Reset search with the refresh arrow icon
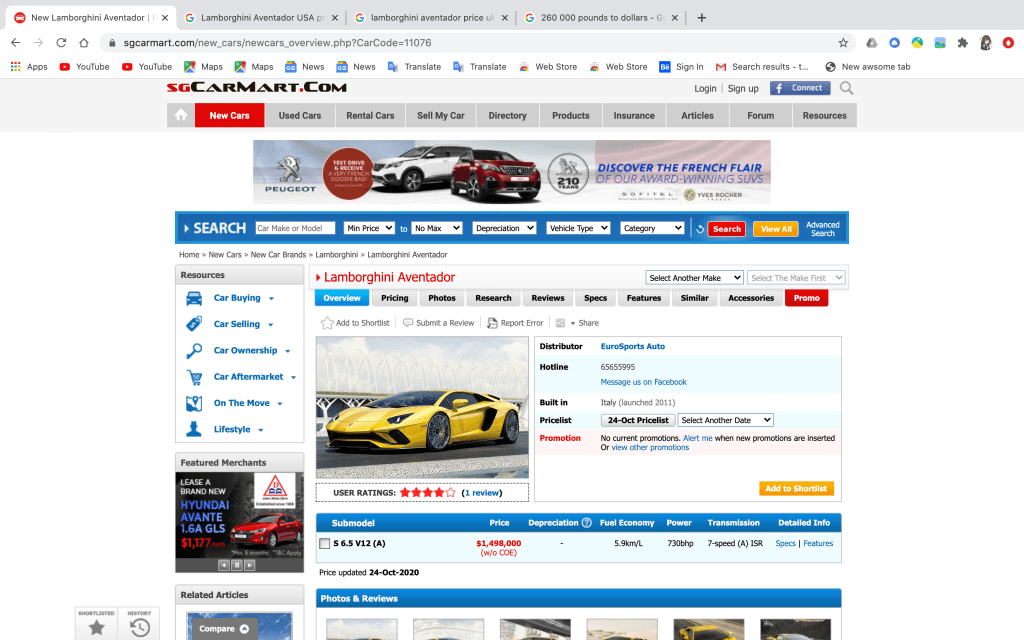The image size is (1024, 640). click(x=700, y=229)
